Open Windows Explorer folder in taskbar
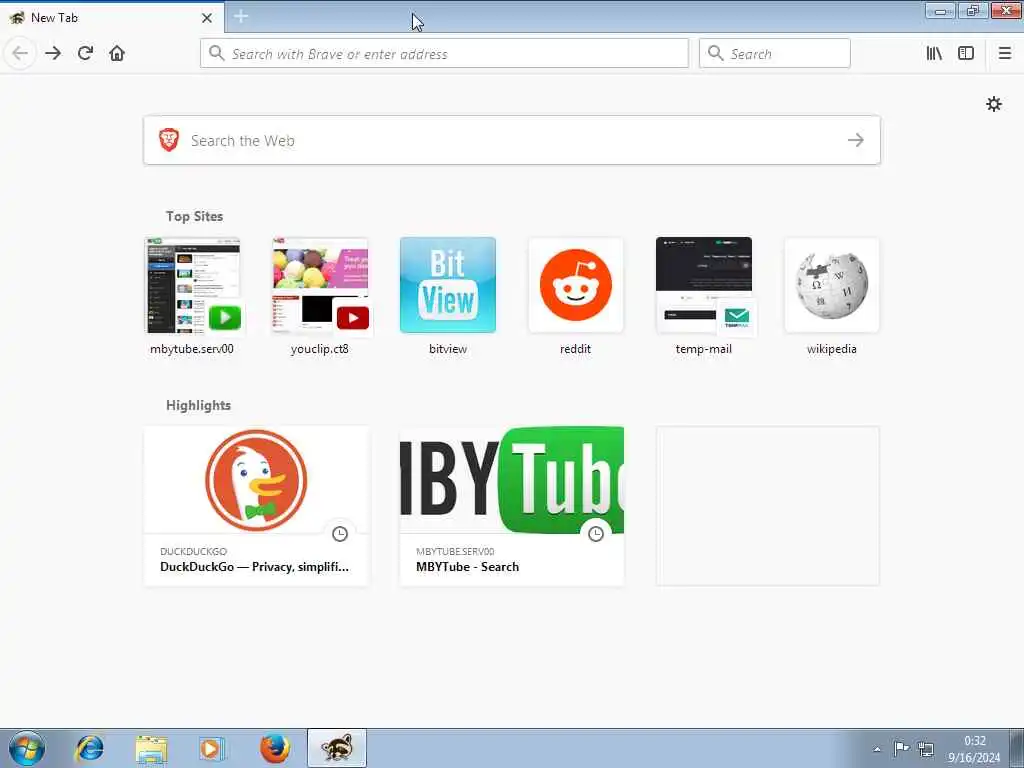The image size is (1024, 768). tap(152, 748)
